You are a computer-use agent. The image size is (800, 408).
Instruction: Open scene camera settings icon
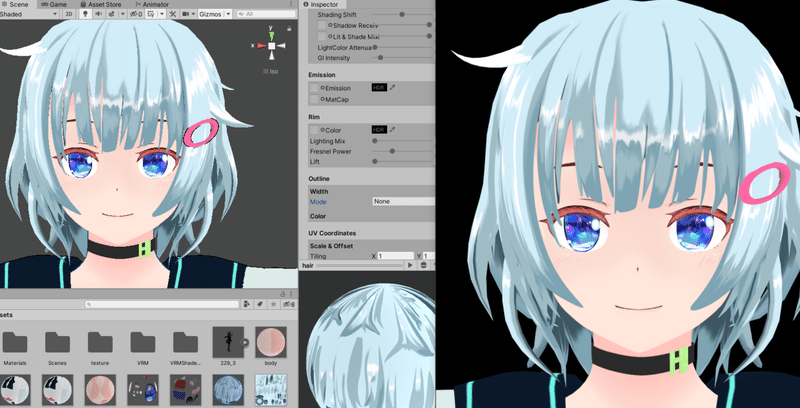tap(185, 14)
